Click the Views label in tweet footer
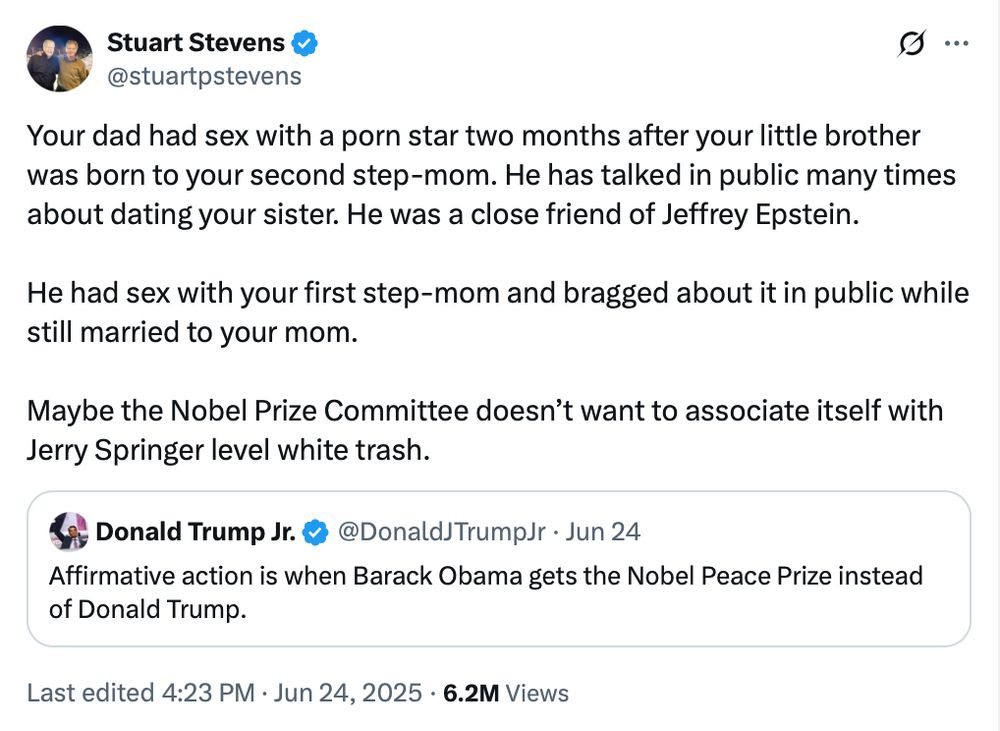The image size is (1000, 731). click(x=537, y=693)
